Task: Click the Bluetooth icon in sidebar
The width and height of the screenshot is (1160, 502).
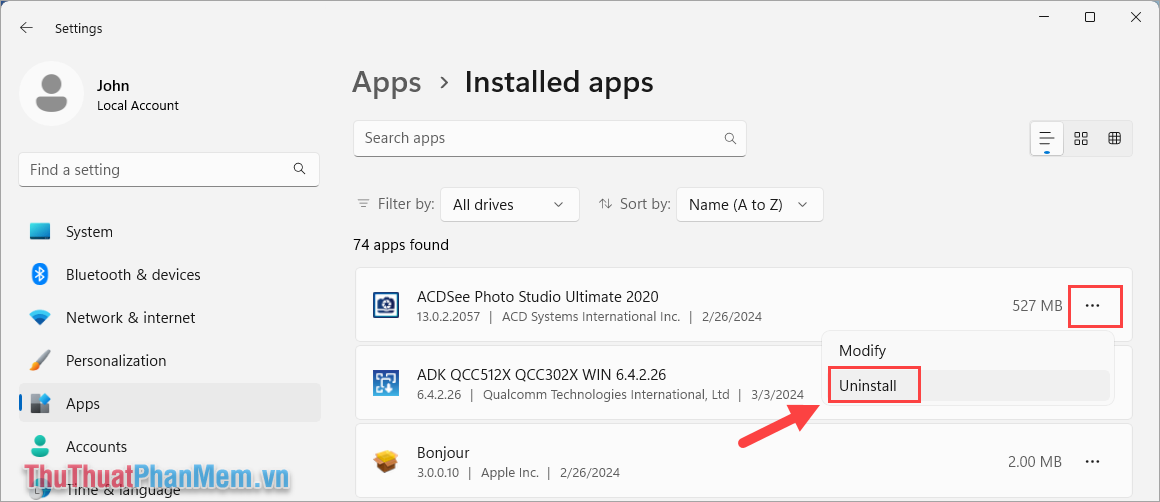Action: 40,274
